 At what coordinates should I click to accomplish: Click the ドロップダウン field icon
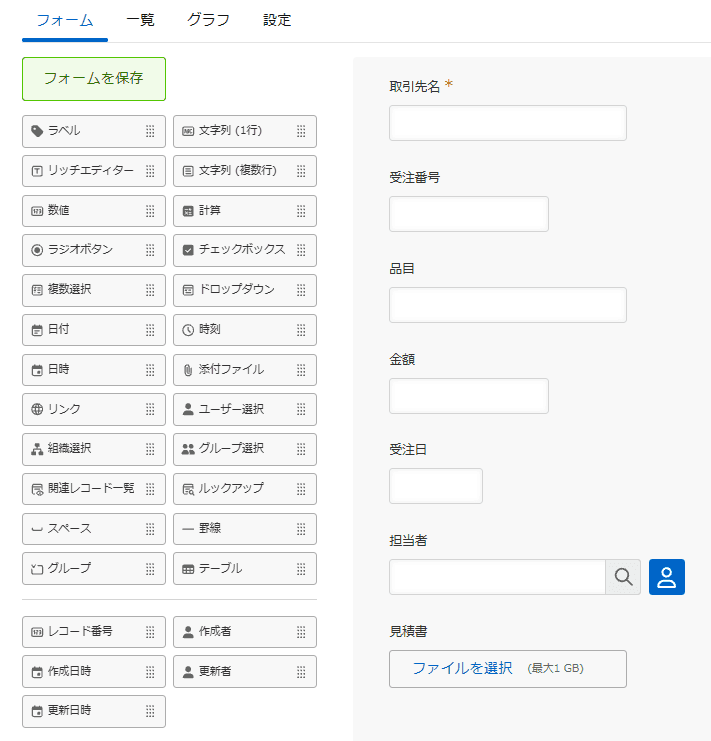(x=188, y=290)
